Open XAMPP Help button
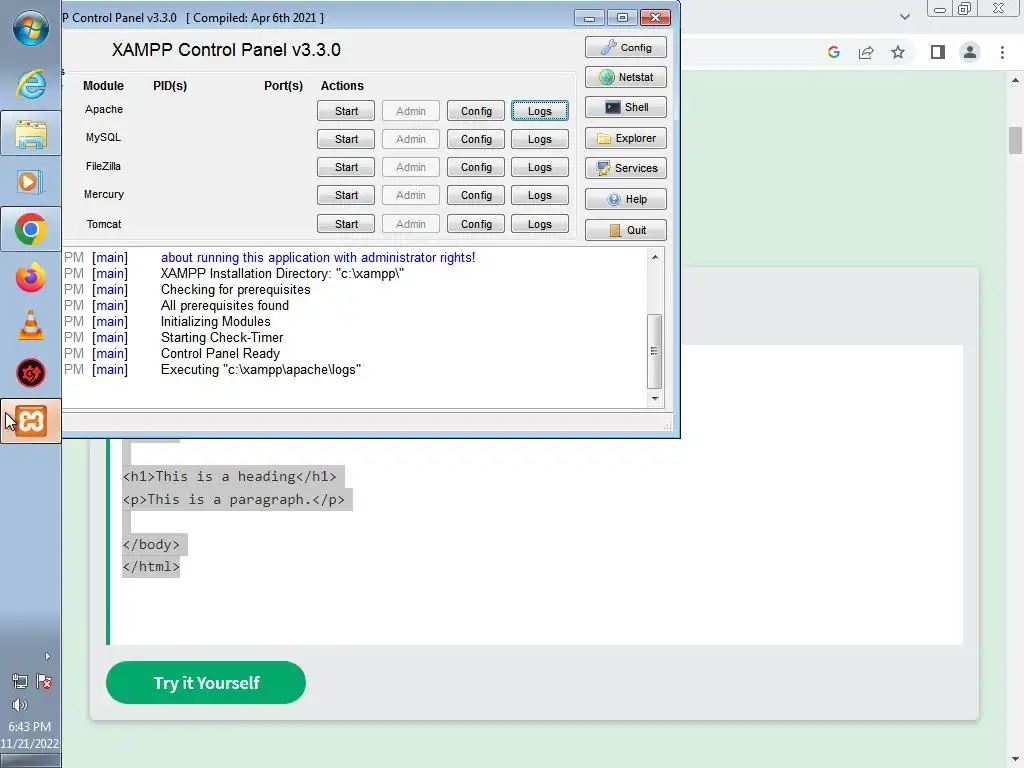The image size is (1024, 768). (x=626, y=199)
